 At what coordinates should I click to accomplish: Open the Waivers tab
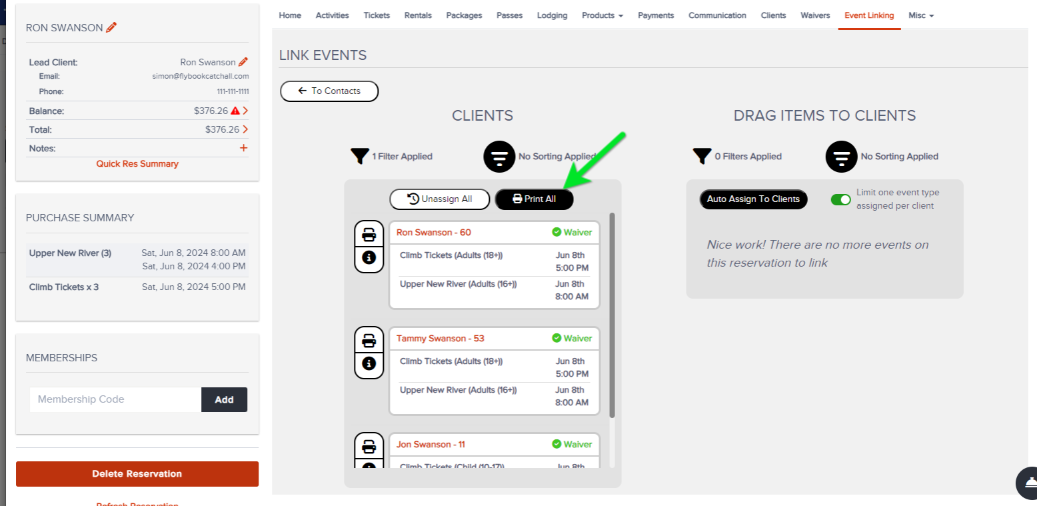[815, 15]
